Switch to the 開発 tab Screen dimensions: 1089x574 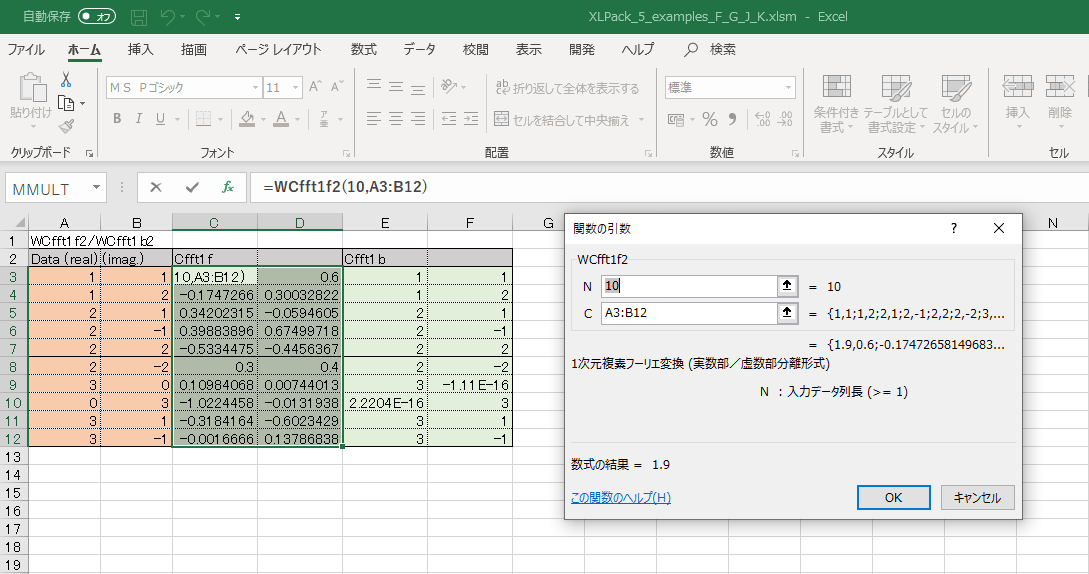[x=581, y=49]
